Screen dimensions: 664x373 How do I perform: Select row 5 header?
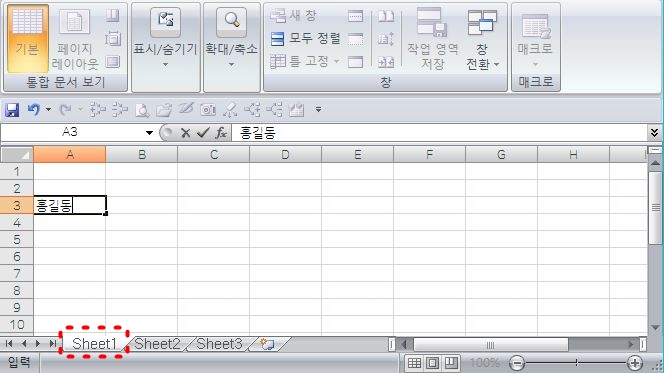point(17,240)
